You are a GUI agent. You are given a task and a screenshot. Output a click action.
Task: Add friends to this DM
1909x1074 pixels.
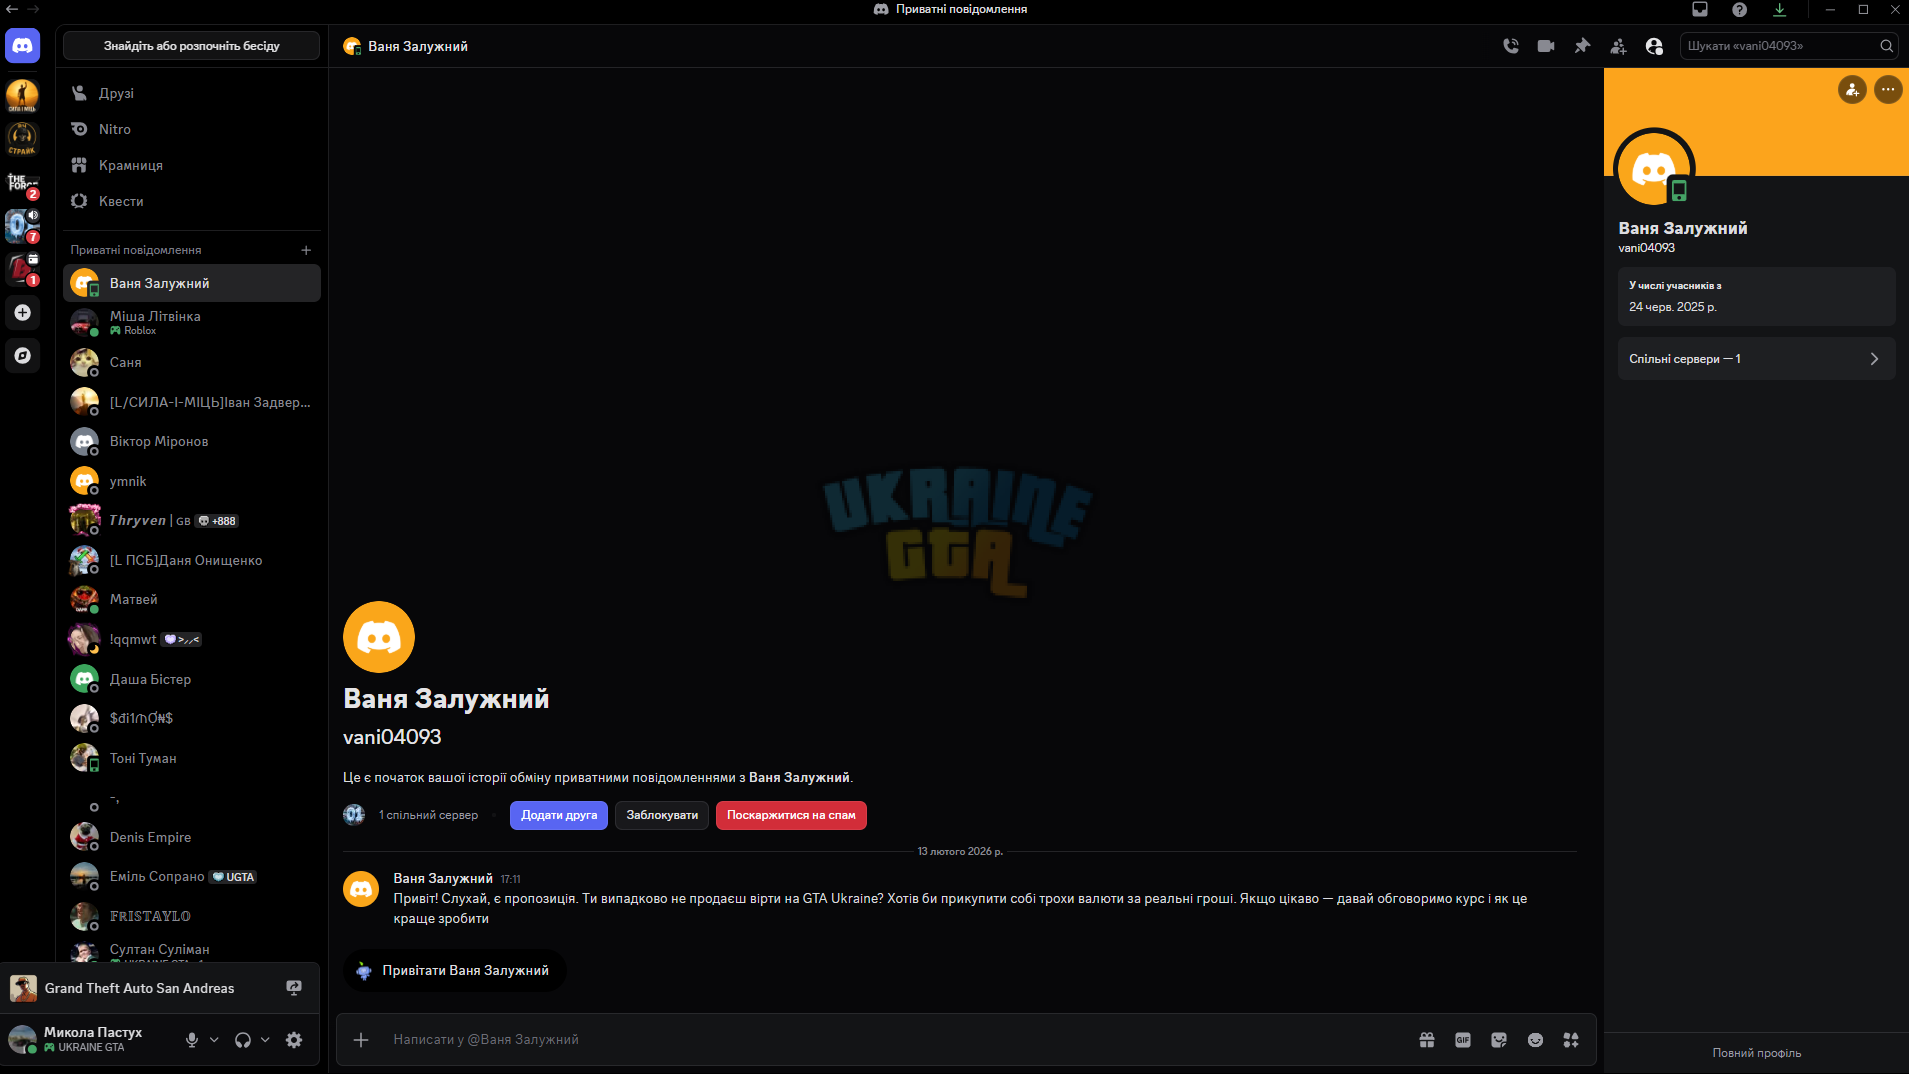click(x=1618, y=46)
